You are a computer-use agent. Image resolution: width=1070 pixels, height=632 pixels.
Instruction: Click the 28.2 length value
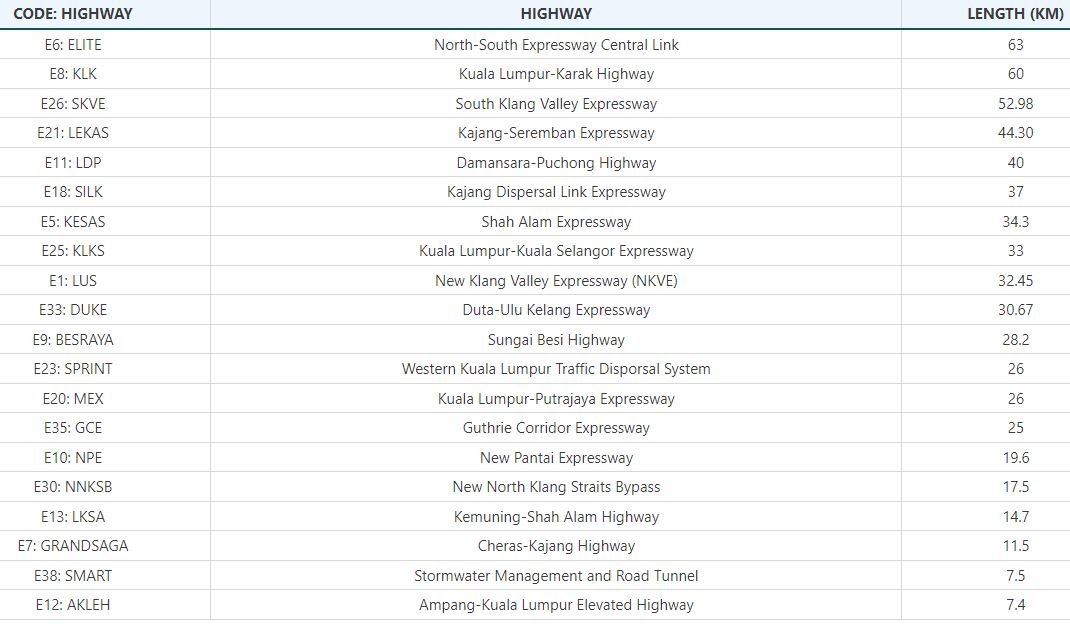click(1015, 340)
